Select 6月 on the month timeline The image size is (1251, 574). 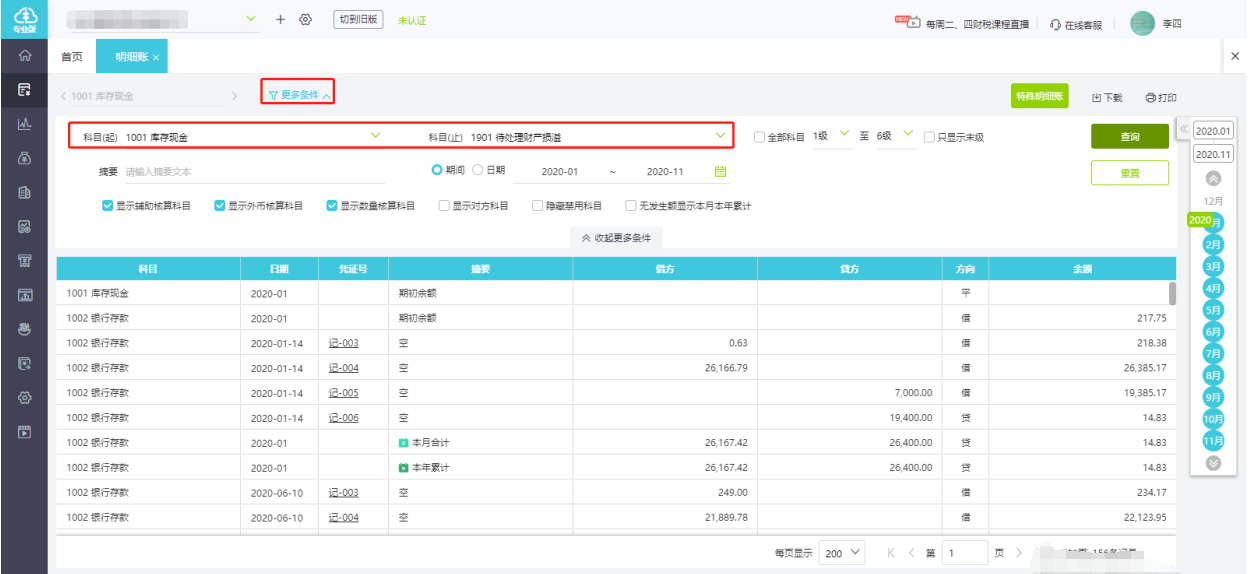click(x=1213, y=331)
